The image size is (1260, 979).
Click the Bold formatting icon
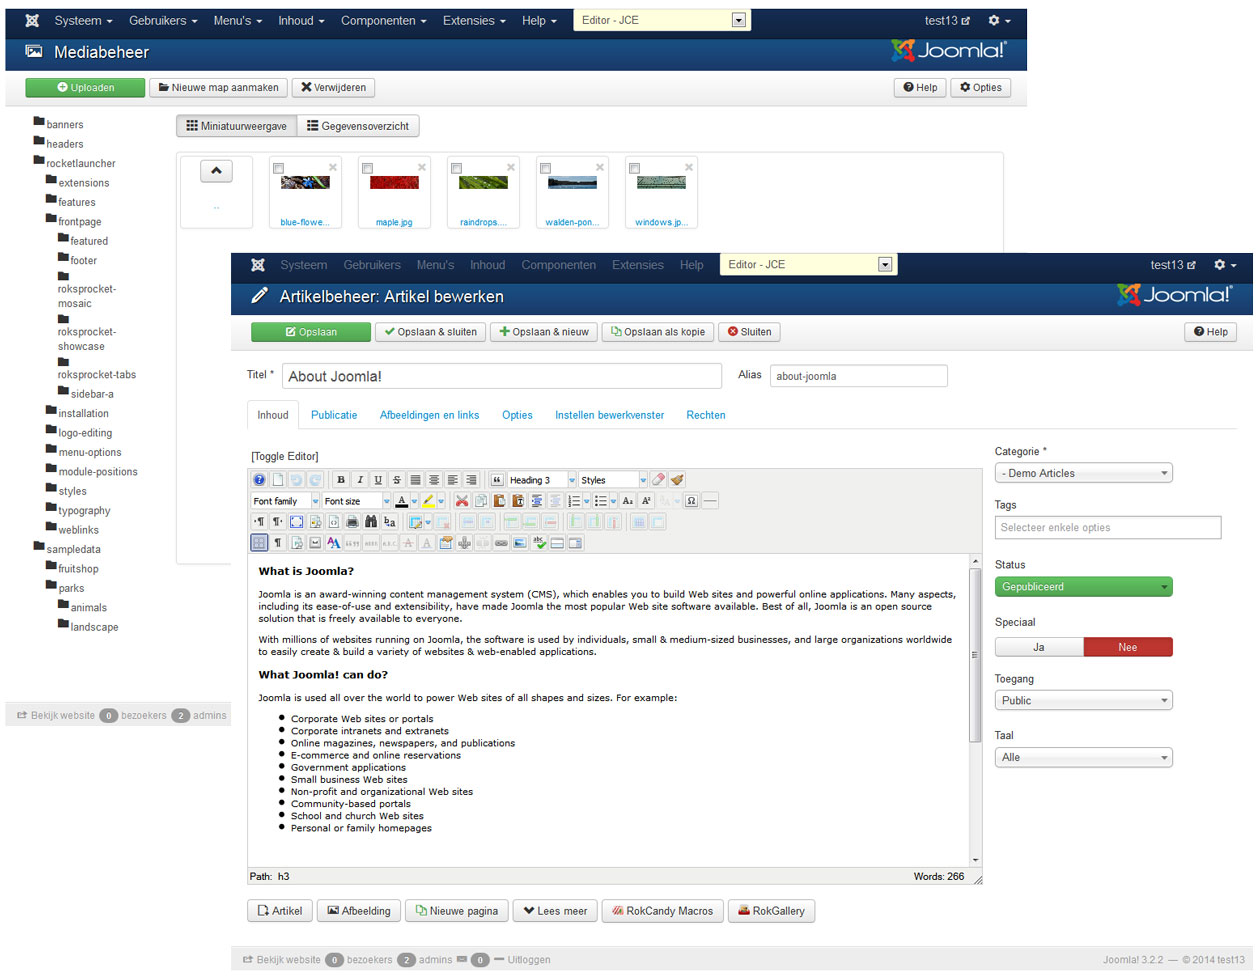pos(341,480)
